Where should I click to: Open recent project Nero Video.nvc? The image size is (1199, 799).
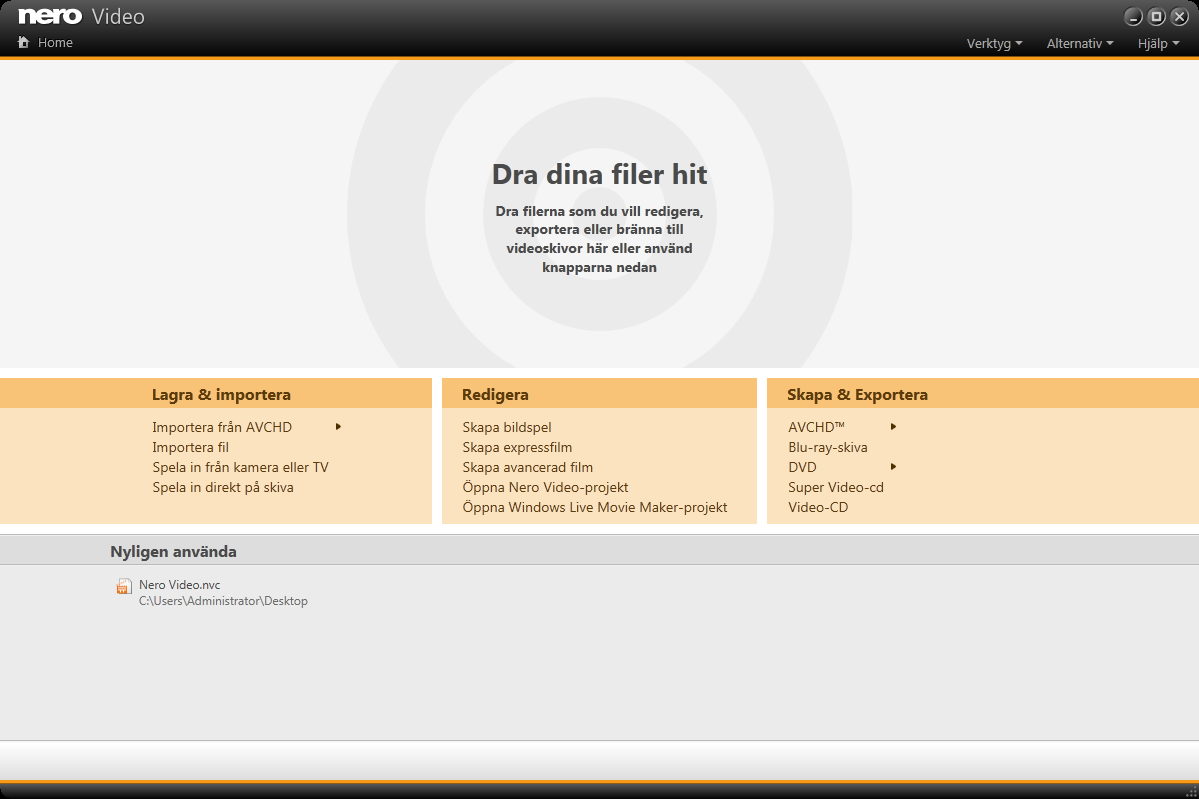(180, 585)
